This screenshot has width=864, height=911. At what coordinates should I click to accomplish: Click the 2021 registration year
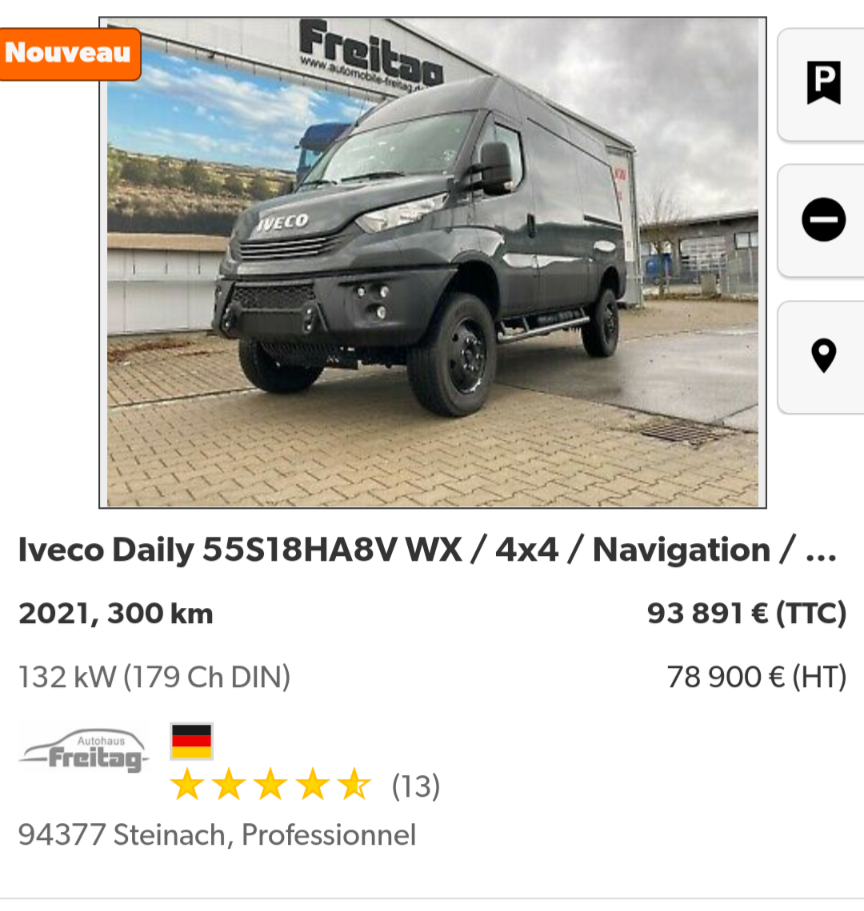click(54, 614)
